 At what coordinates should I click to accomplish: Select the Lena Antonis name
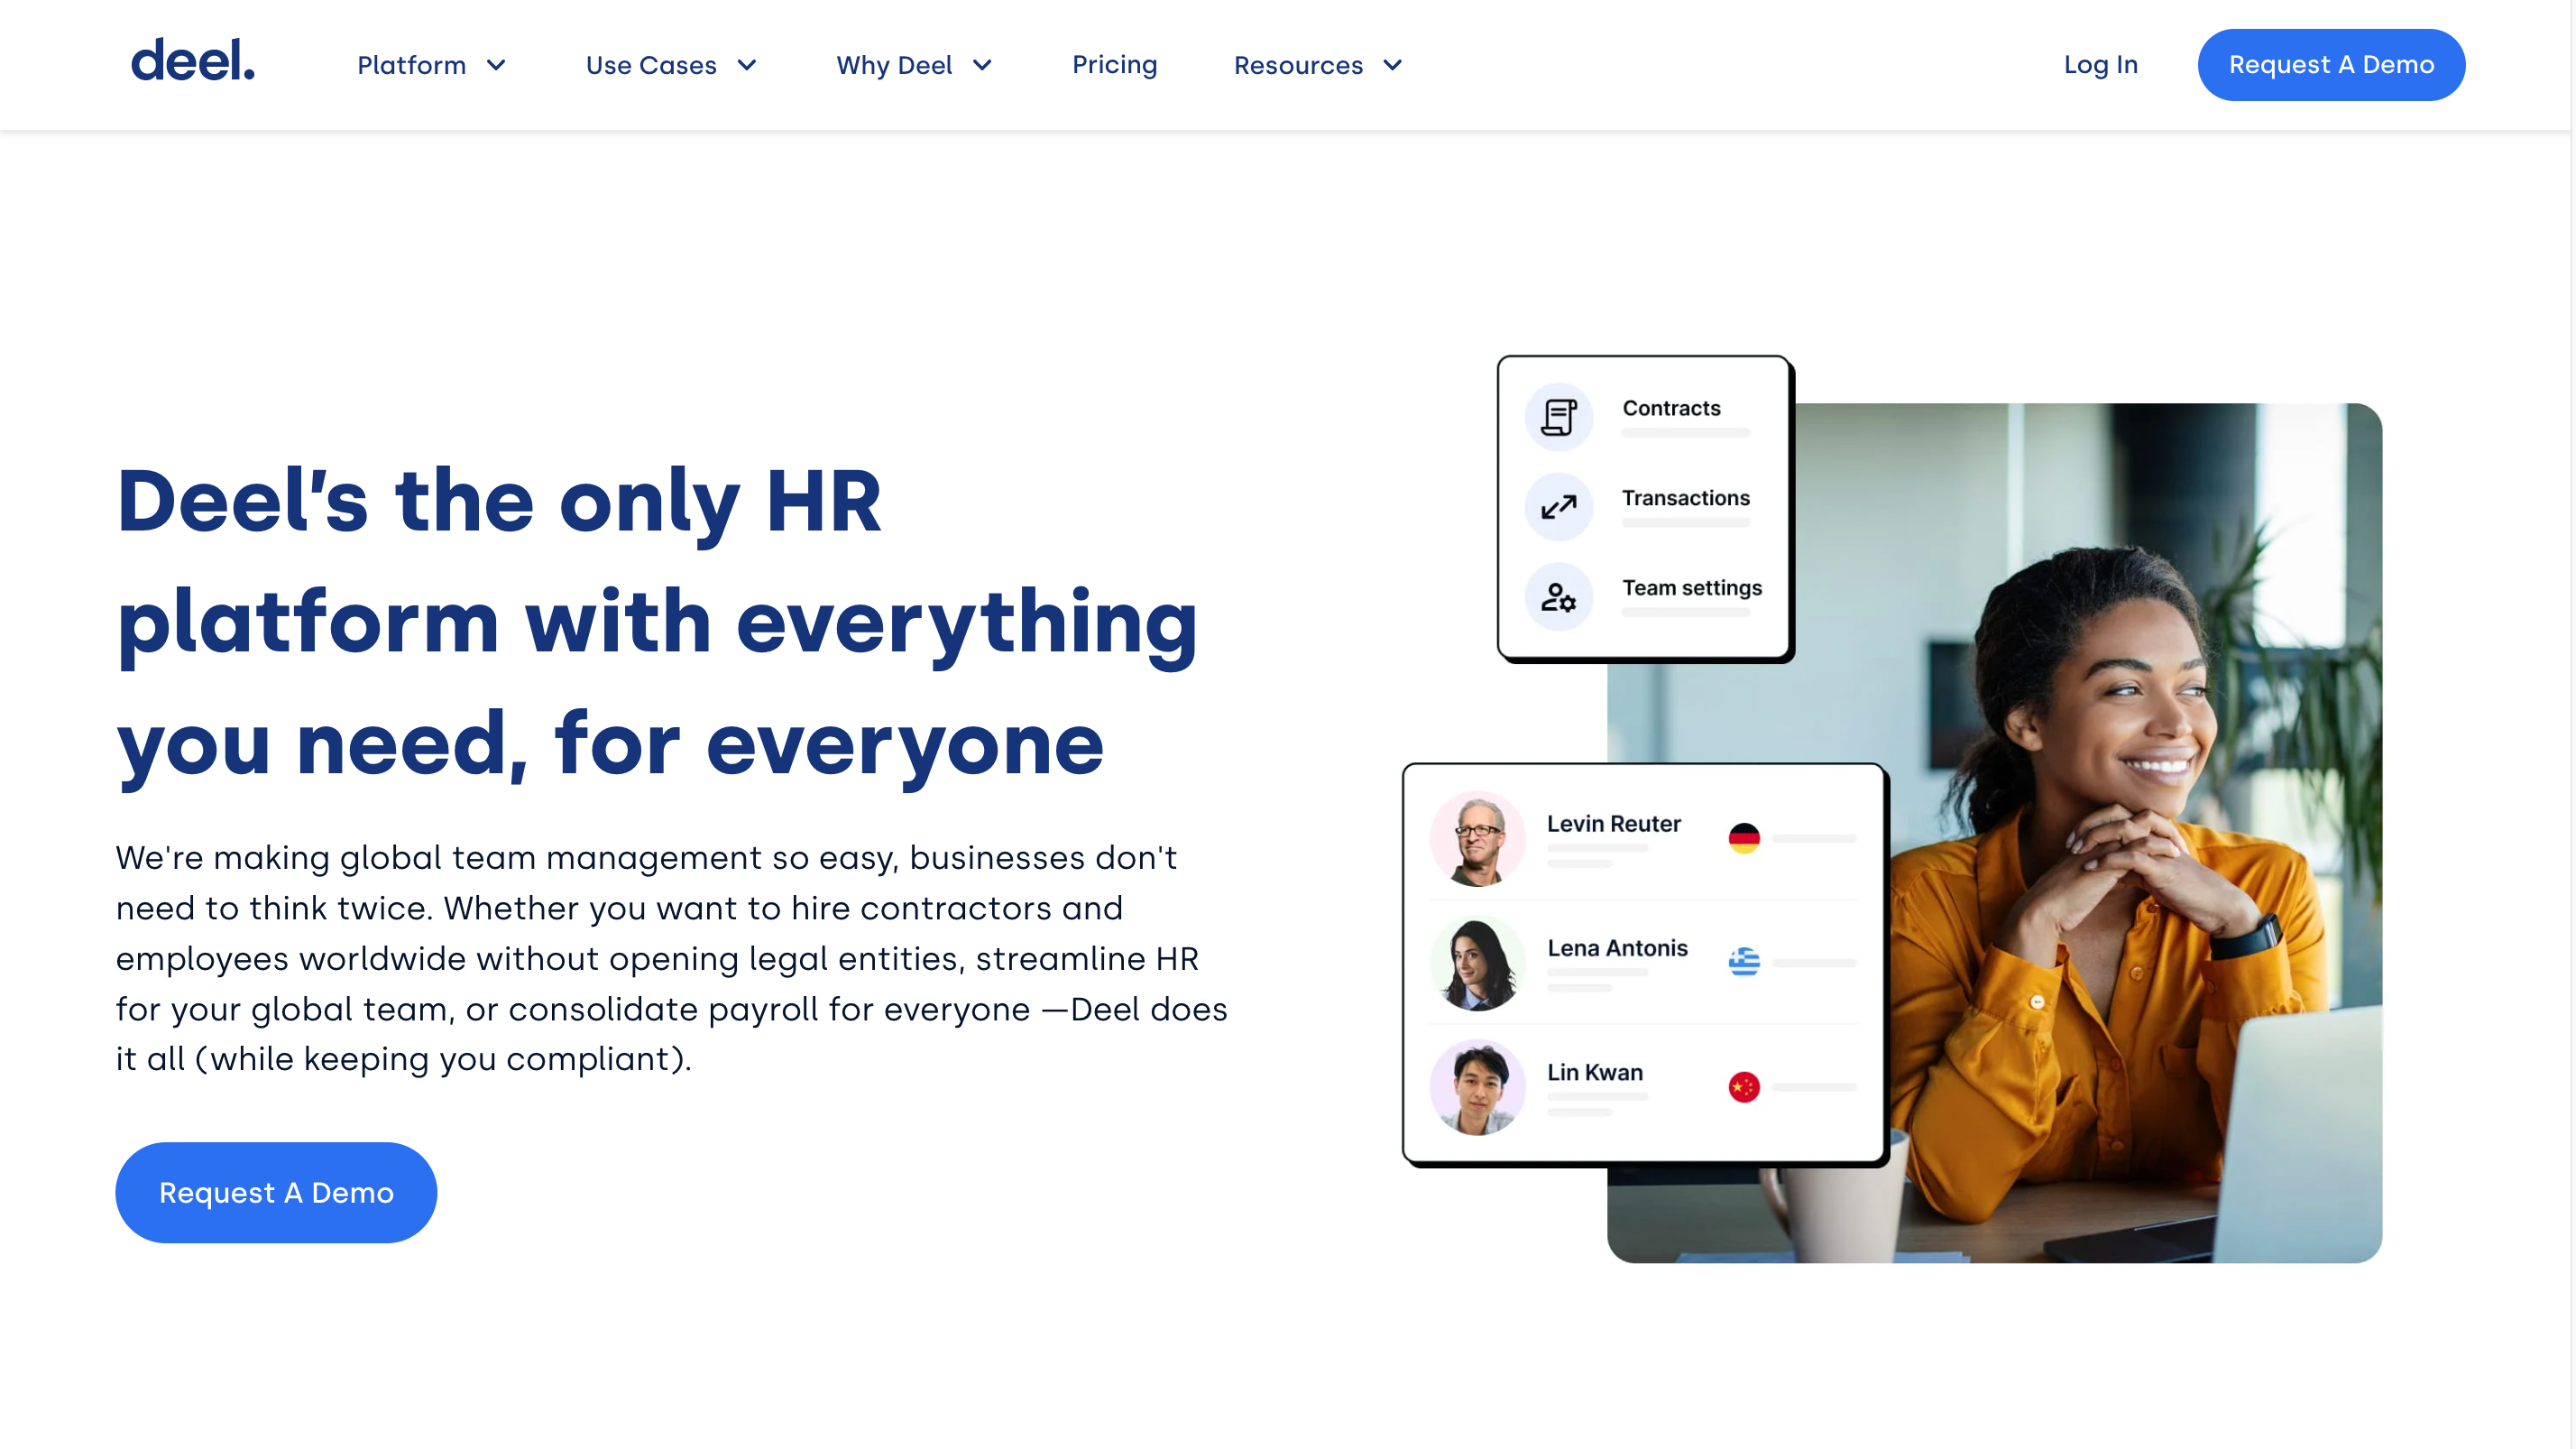1617,948
